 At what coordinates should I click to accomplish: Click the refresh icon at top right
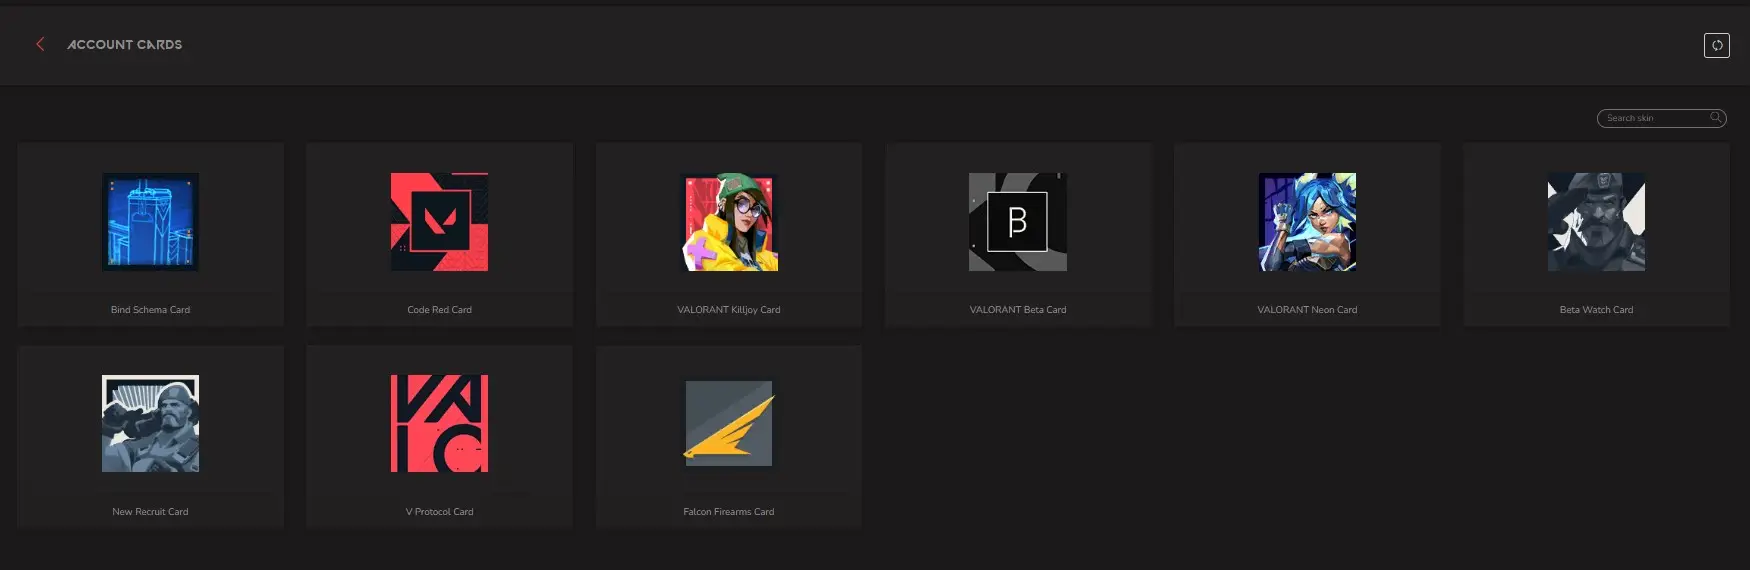1716,45
